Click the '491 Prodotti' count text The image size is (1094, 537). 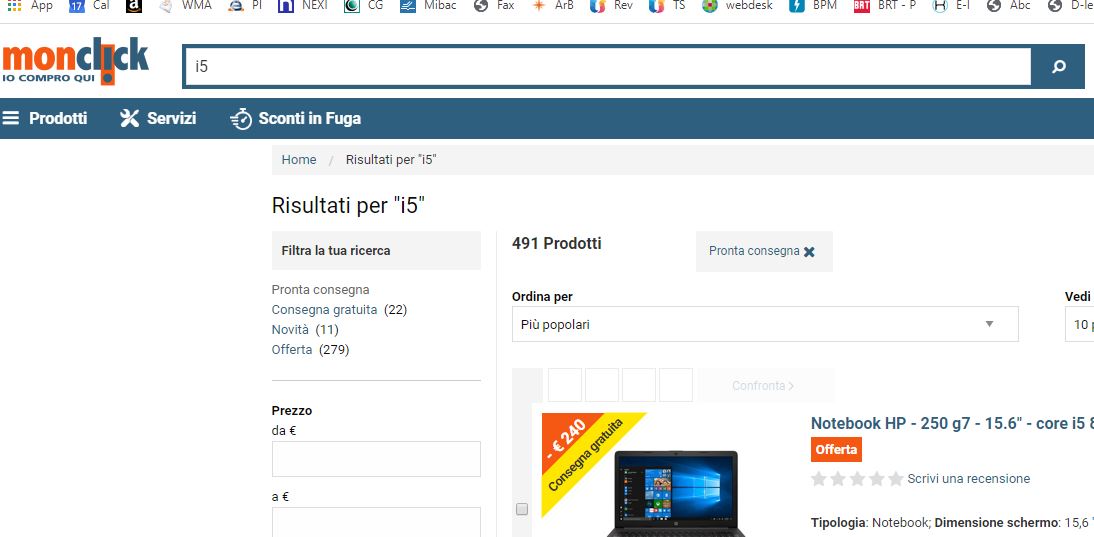[556, 243]
